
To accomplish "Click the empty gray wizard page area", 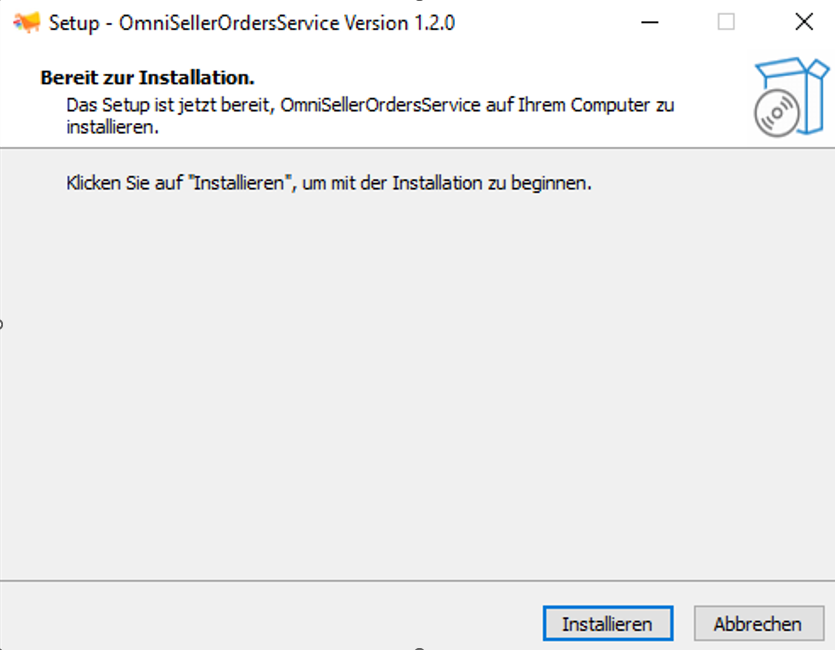I will tap(418, 383).
